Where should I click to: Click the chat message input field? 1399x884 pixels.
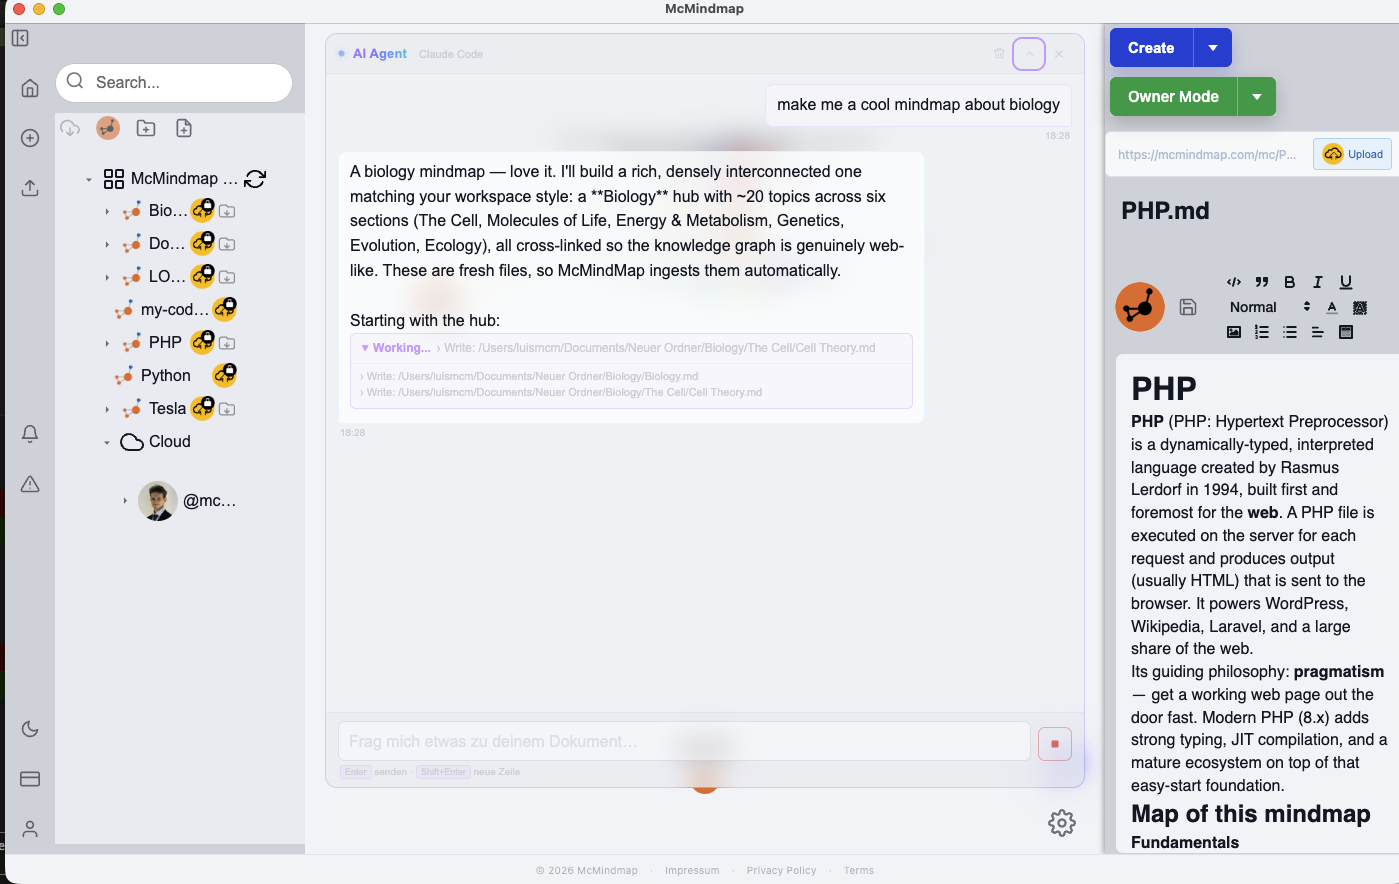pos(684,742)
